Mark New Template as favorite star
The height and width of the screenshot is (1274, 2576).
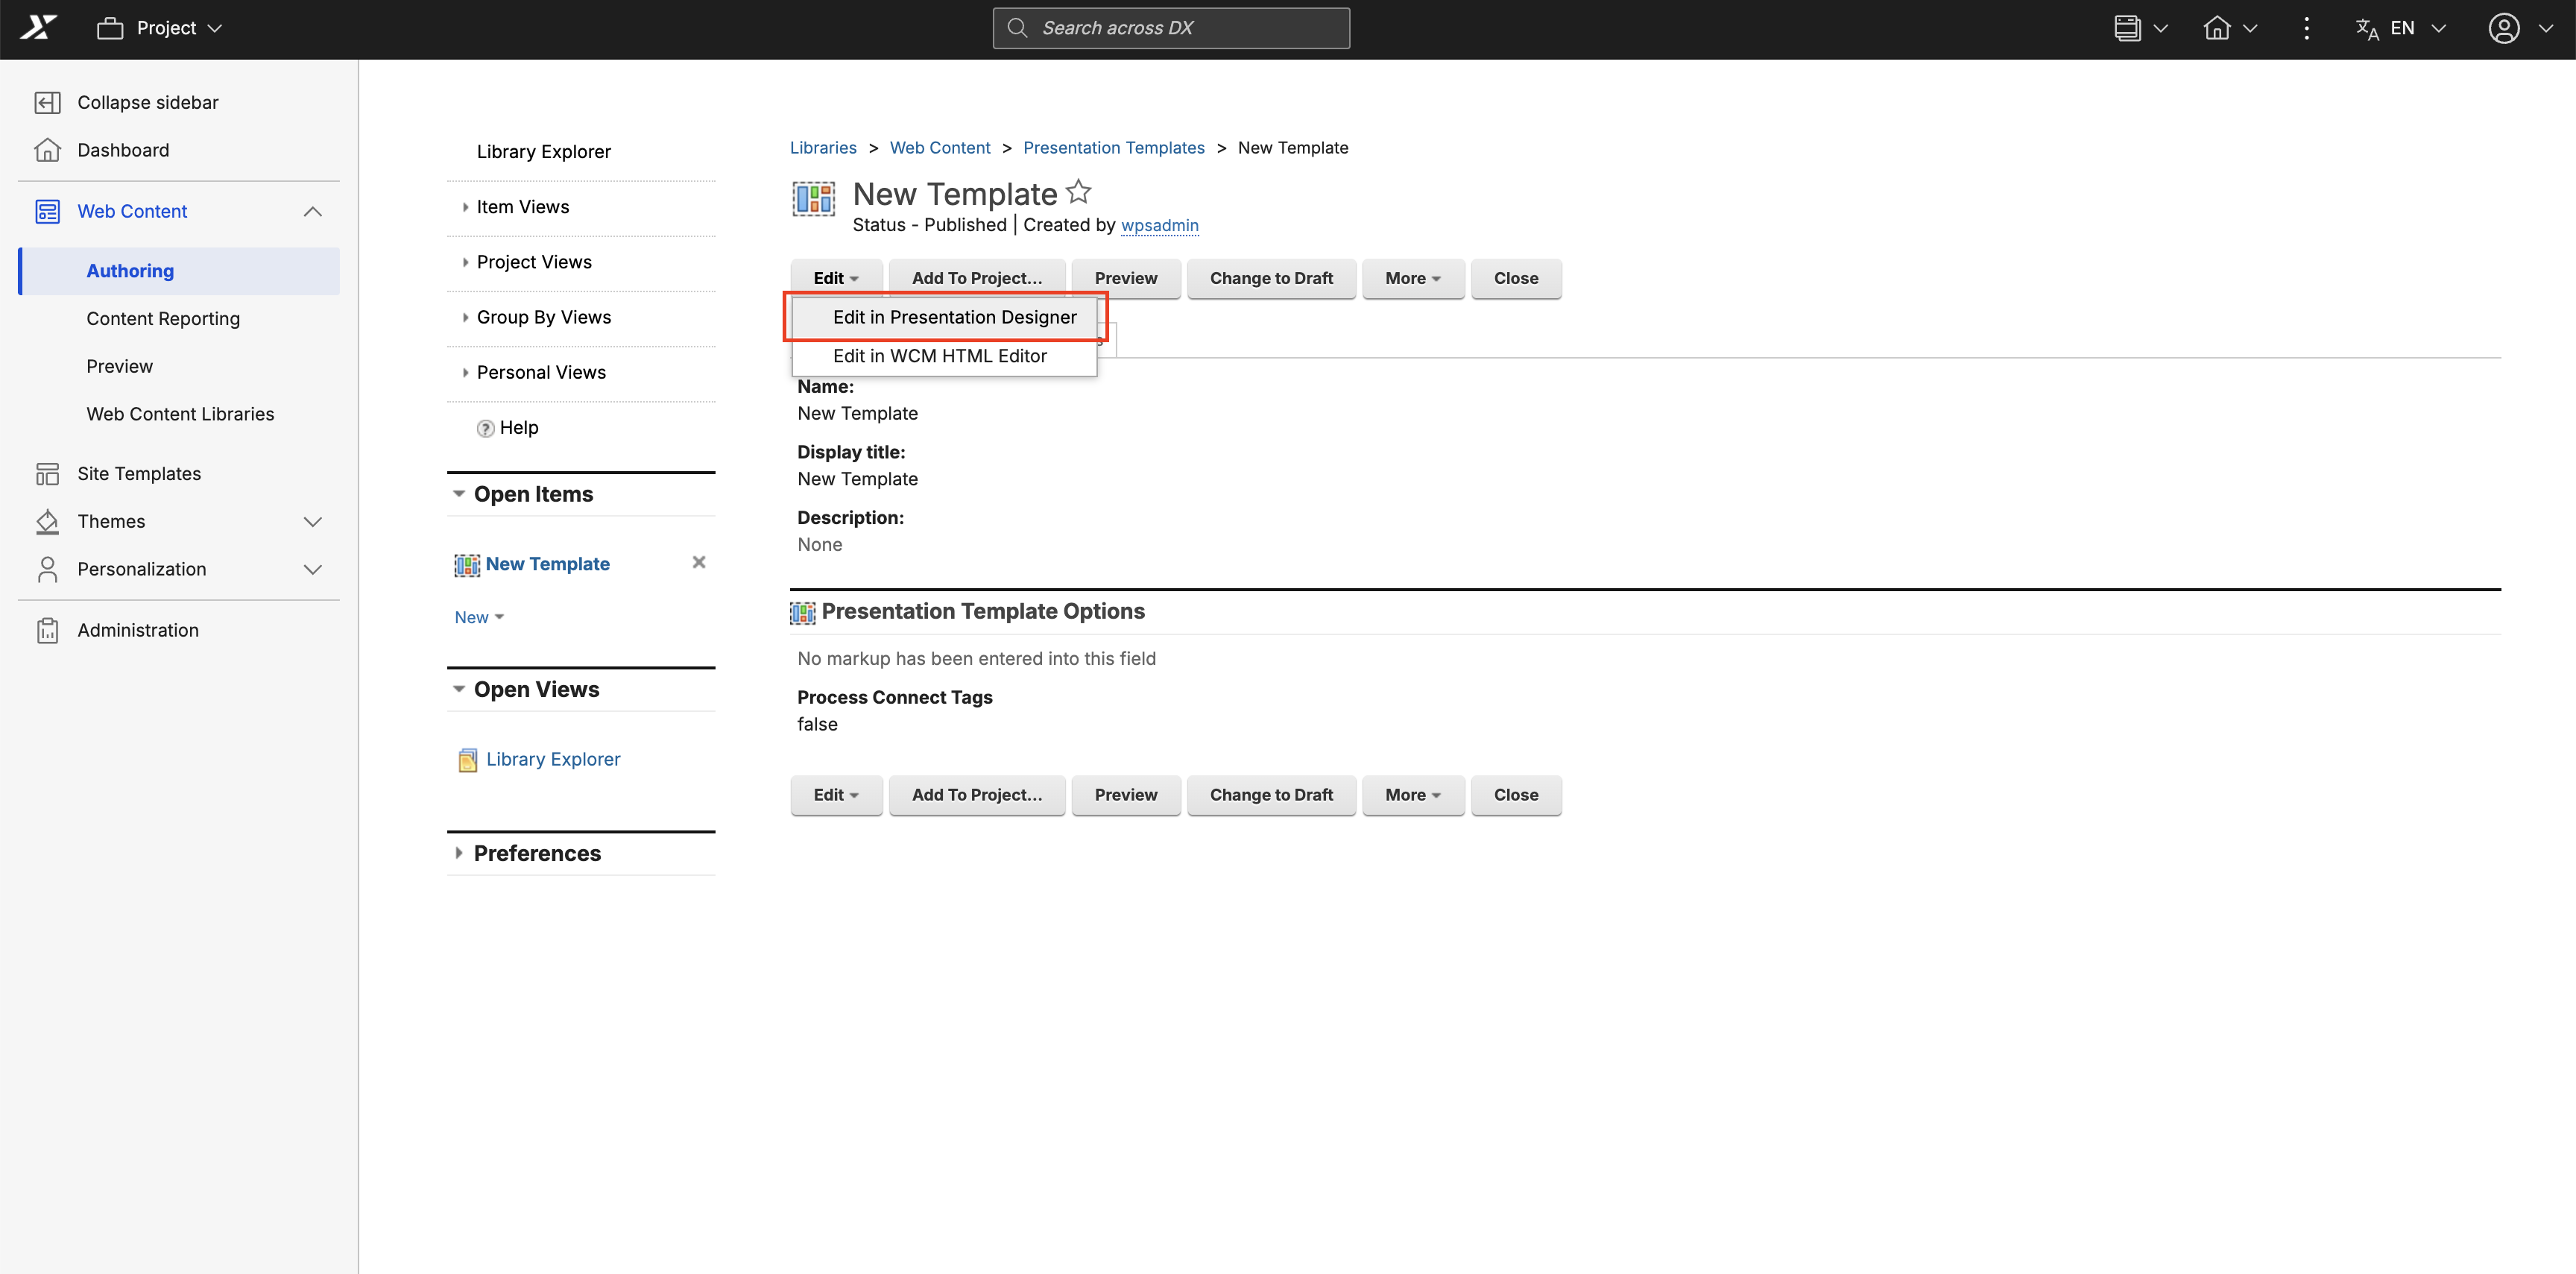(x=1078, y=191)
